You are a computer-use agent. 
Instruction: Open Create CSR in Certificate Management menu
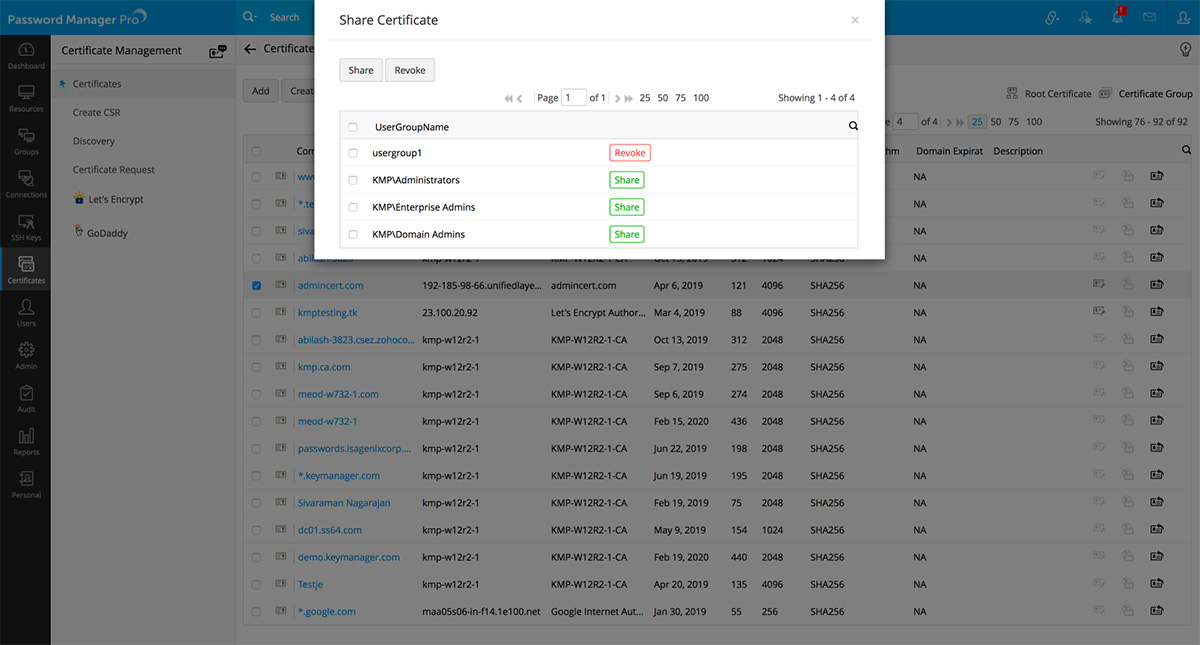96,112
